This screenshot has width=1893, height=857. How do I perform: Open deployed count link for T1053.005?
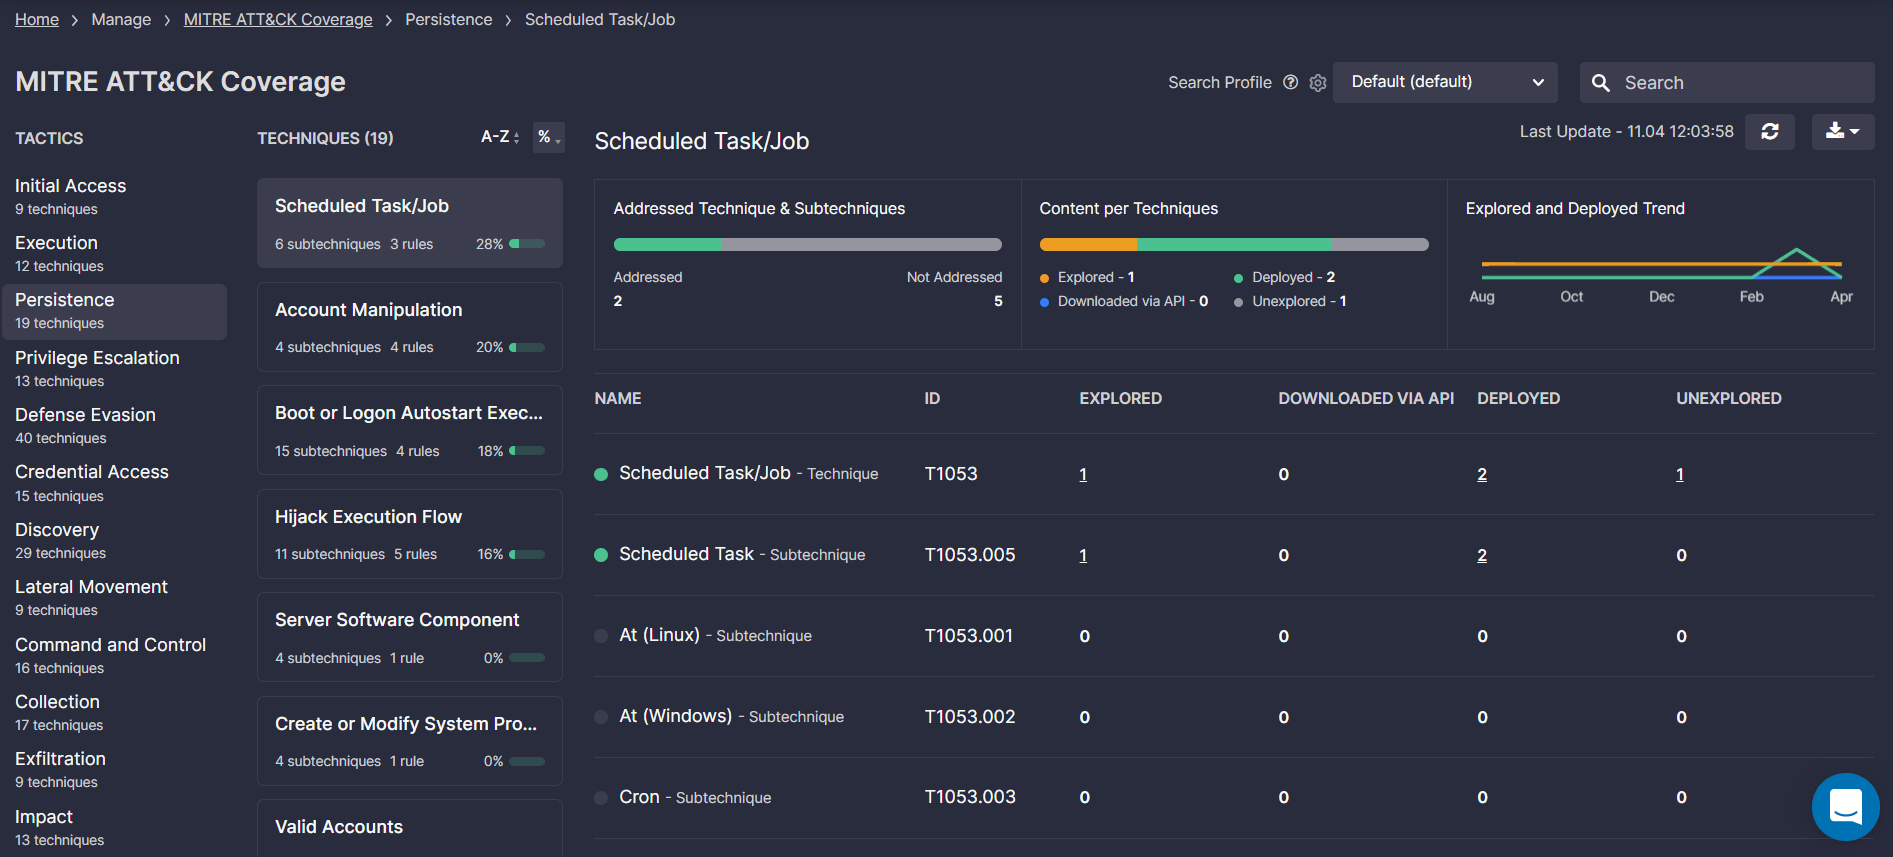[x=1481, y=556]
